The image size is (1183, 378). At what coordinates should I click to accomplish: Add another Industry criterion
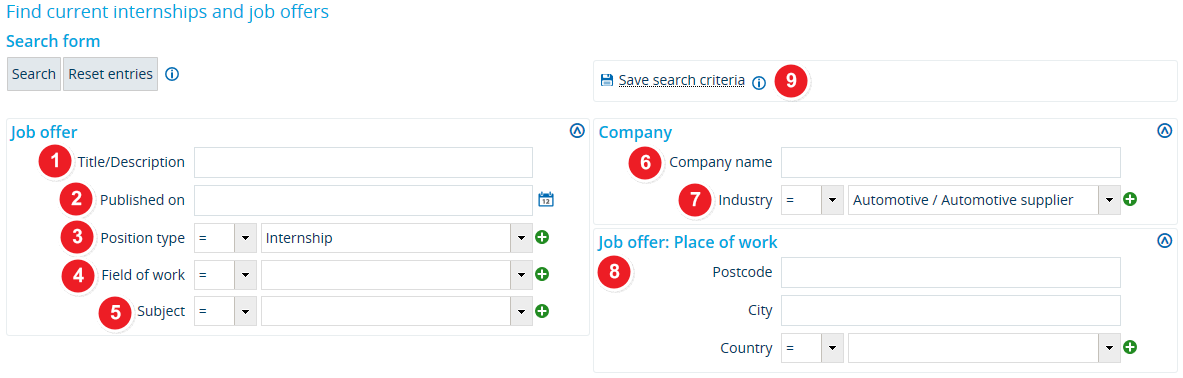click(1129, 200)
